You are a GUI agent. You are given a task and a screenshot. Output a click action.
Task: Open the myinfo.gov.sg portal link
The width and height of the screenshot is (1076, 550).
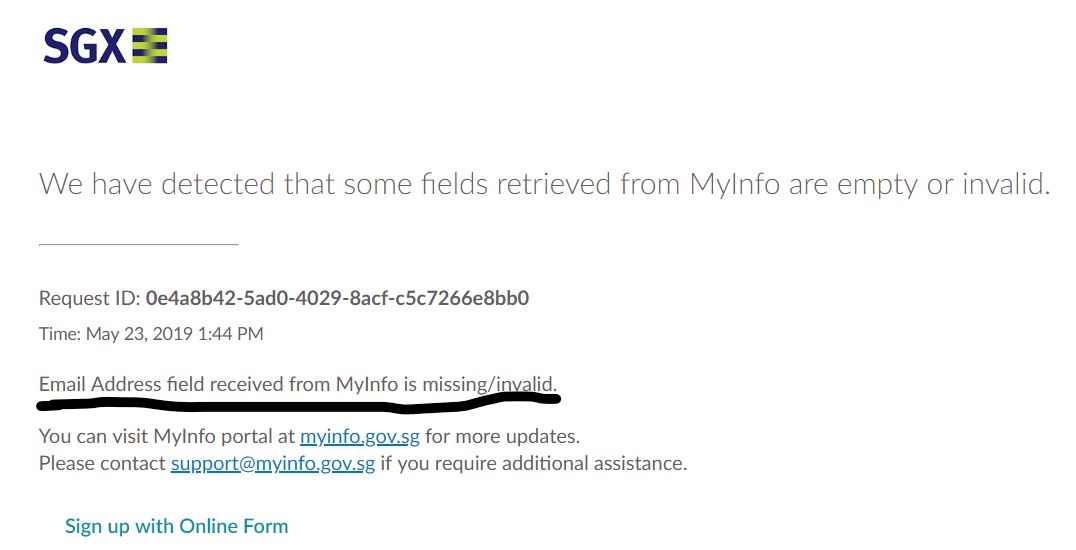(x=360, y=436)
